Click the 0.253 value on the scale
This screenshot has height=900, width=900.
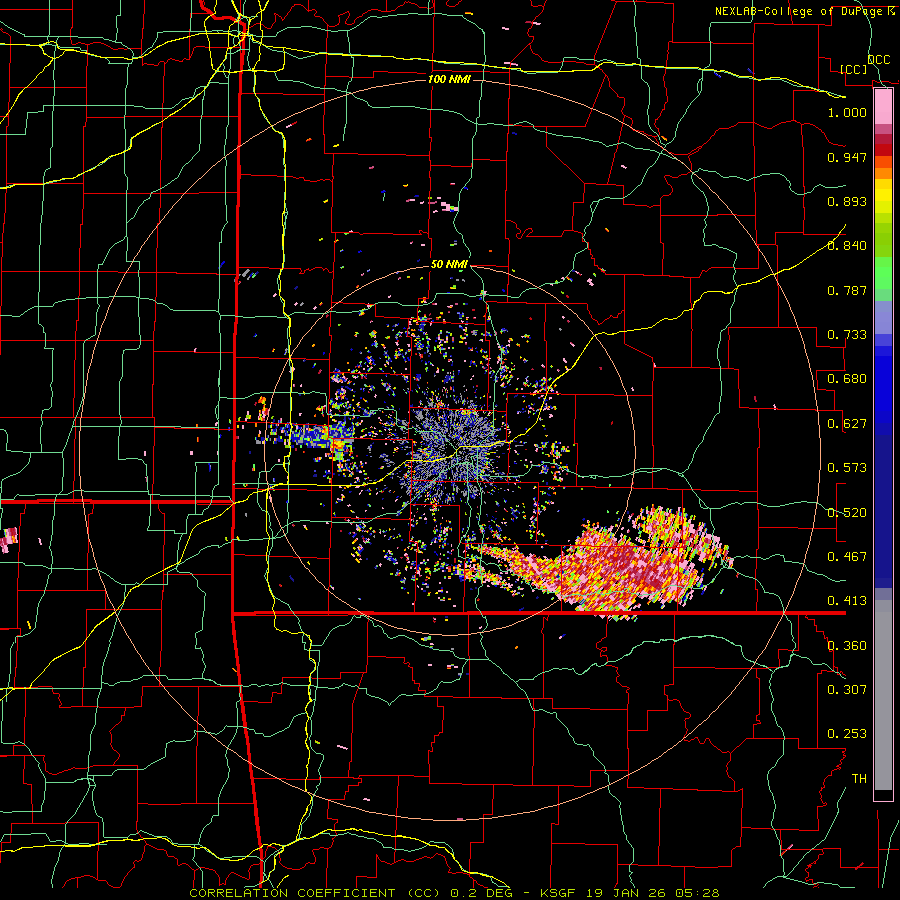pyautogui.click(x=847, y=734)
